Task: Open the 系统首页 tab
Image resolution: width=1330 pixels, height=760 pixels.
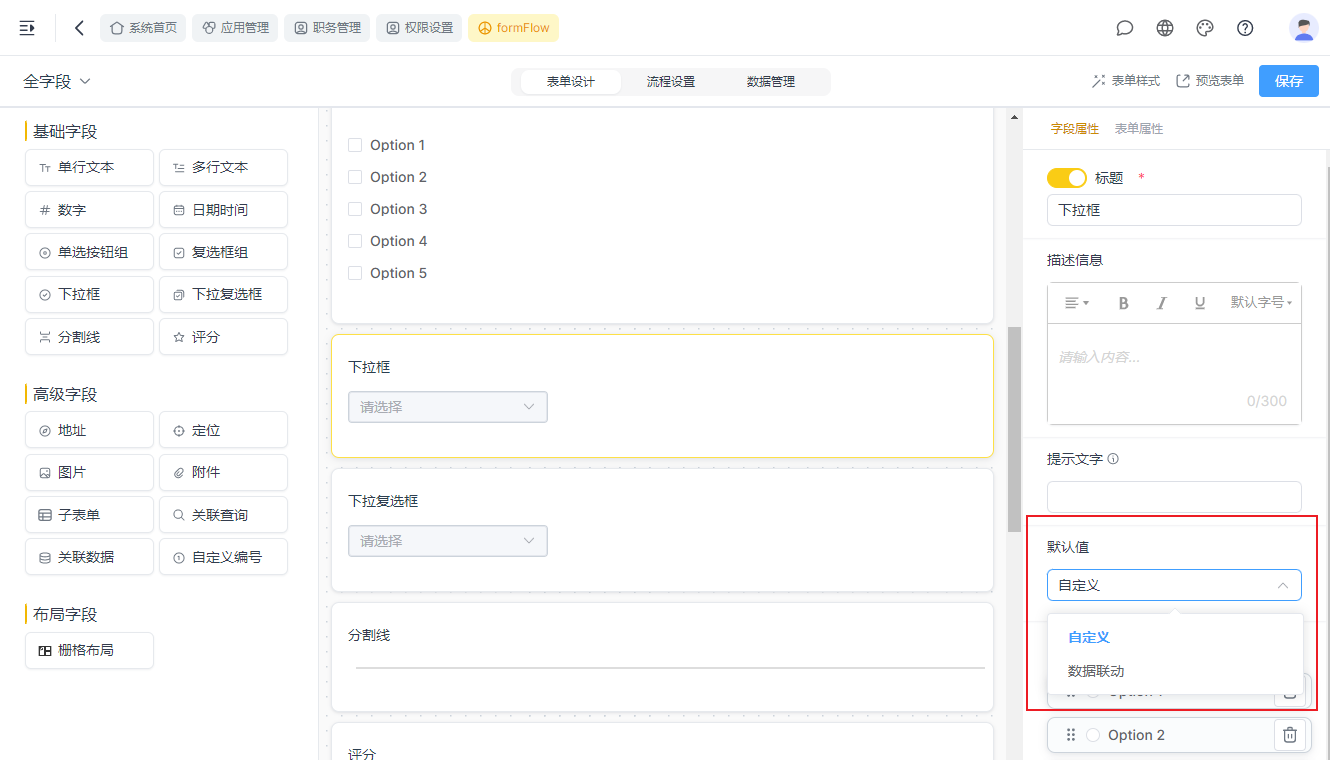Action: [x=143, y=28]
